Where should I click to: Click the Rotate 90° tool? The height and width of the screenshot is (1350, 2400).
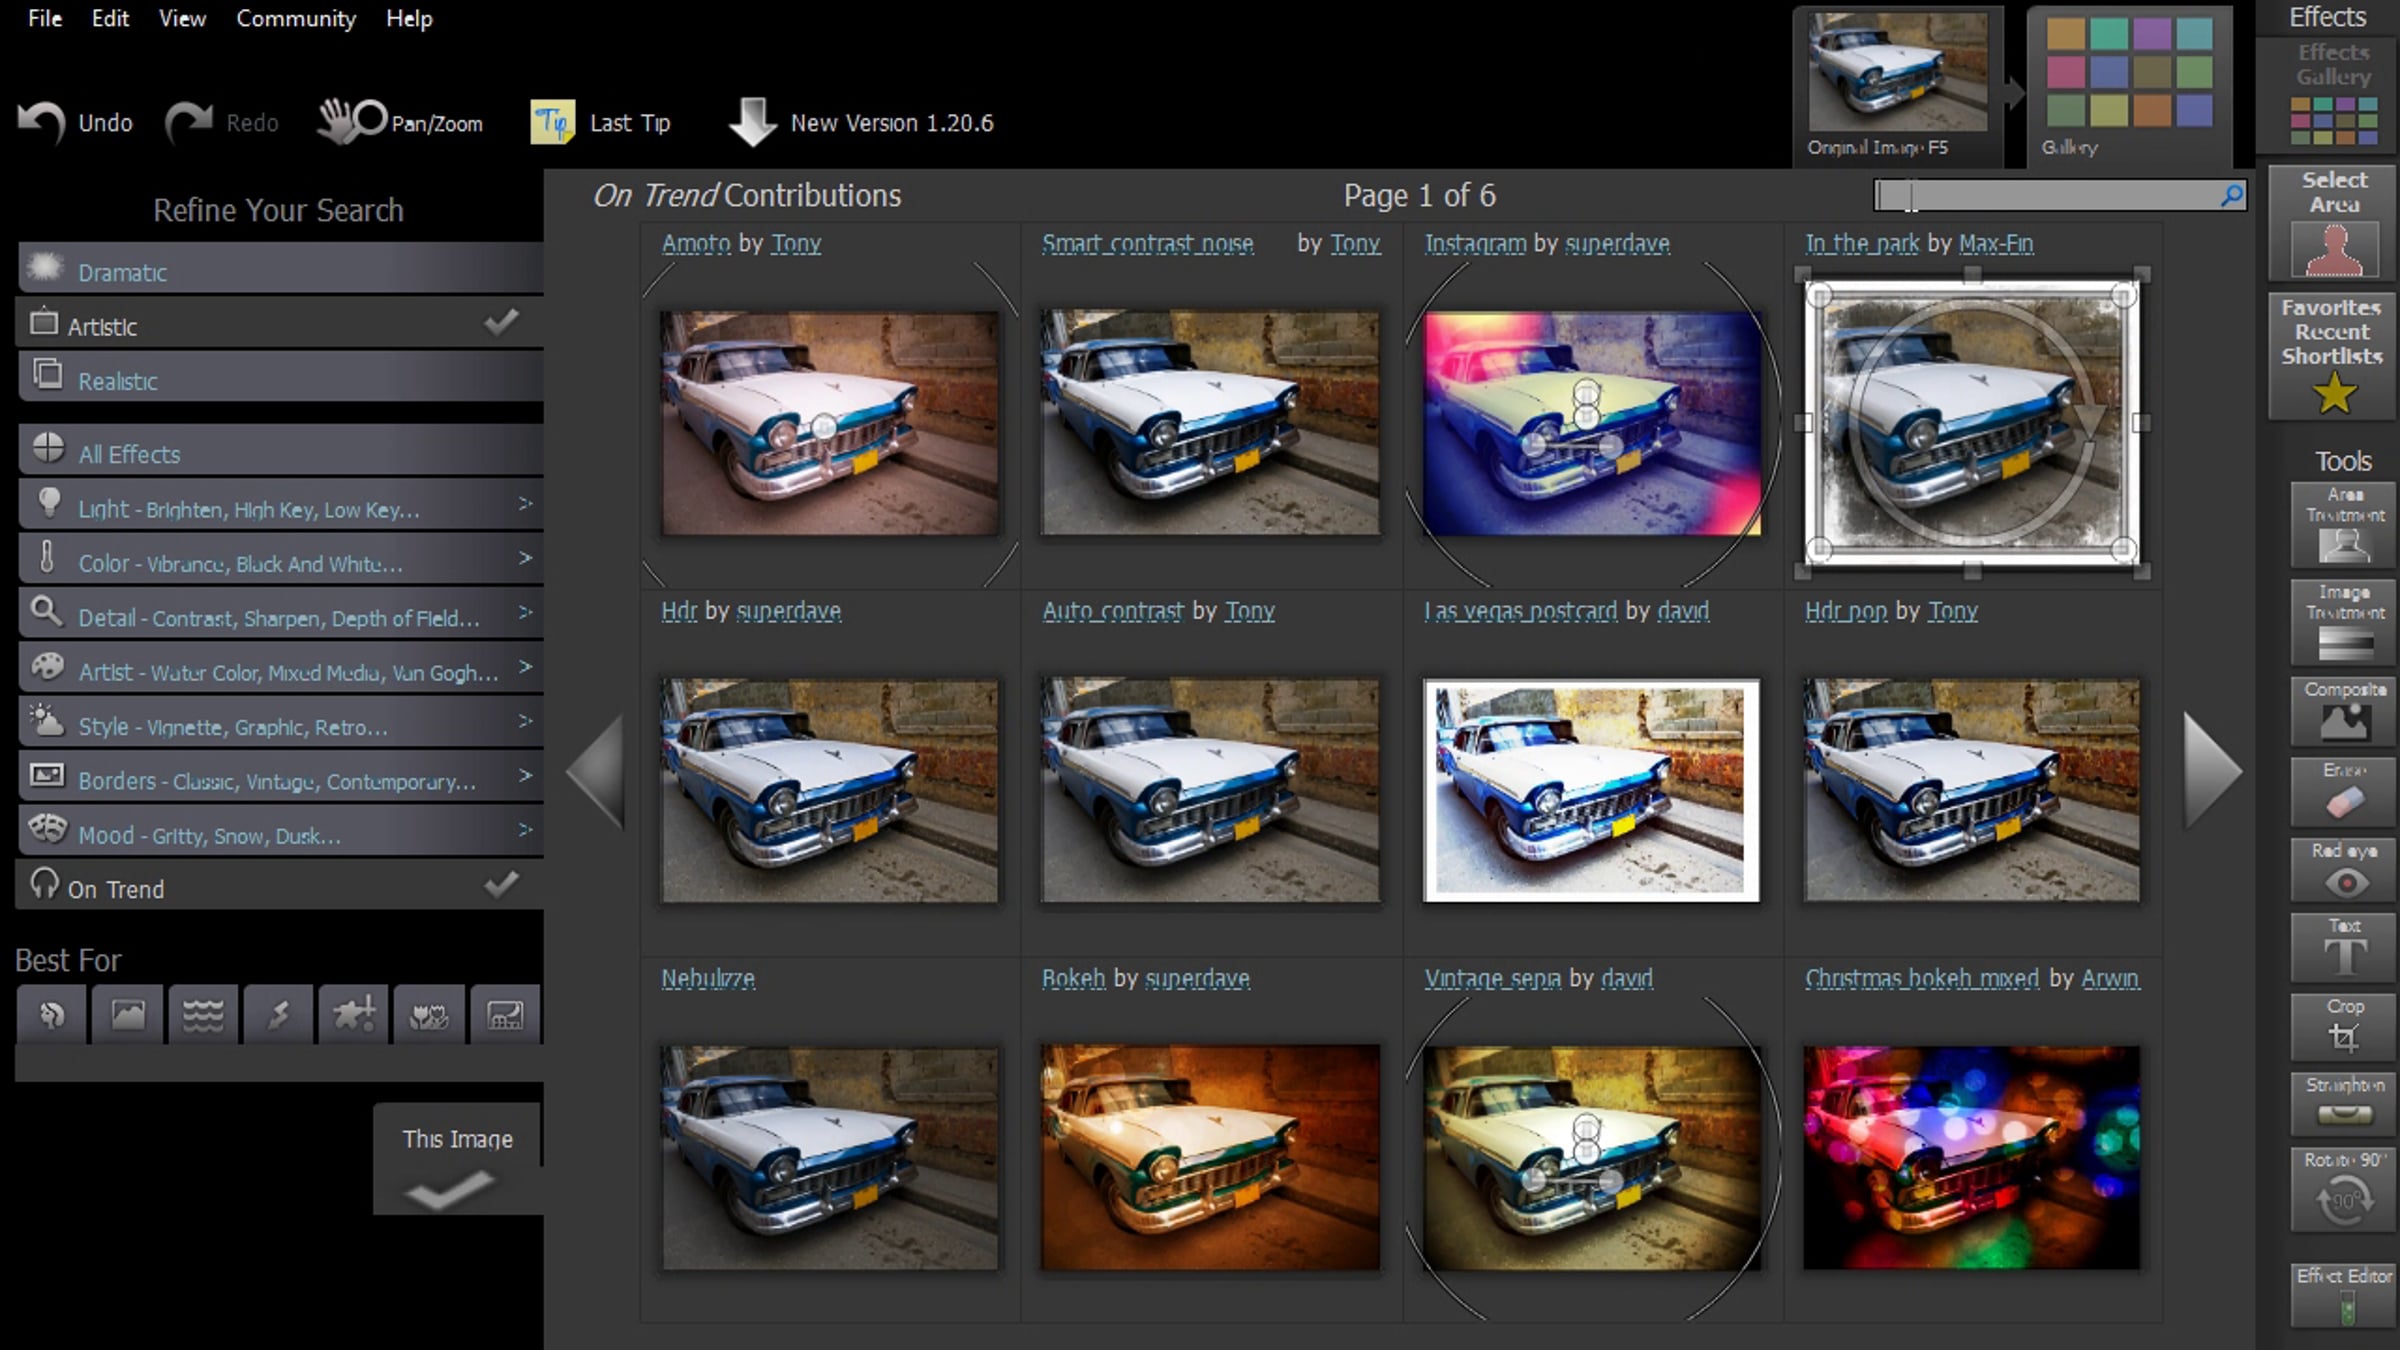click(2344, 1190)
